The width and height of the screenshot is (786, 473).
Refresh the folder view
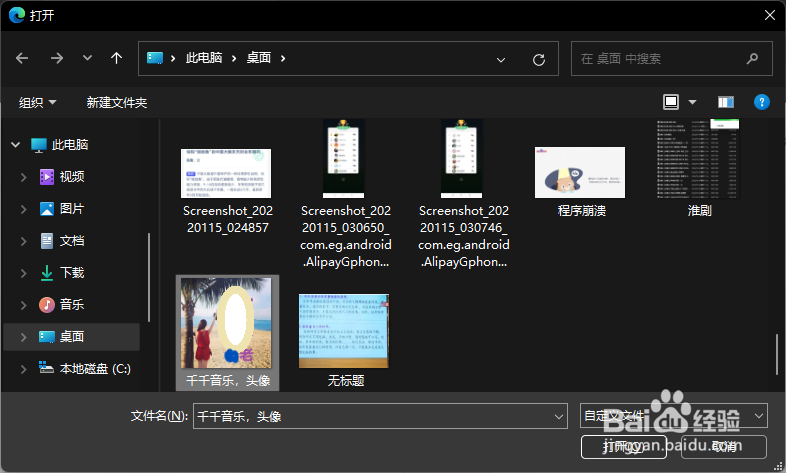(x=539, y=60)
